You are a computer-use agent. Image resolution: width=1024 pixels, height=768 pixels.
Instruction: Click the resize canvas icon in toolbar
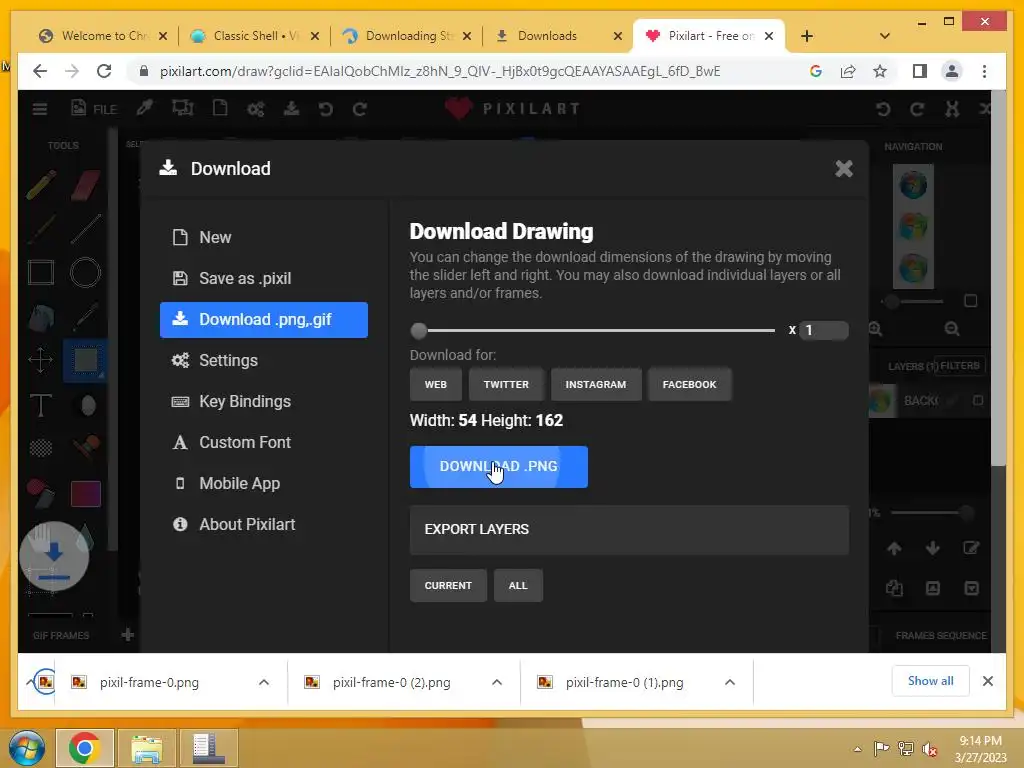tap(183, 108)
